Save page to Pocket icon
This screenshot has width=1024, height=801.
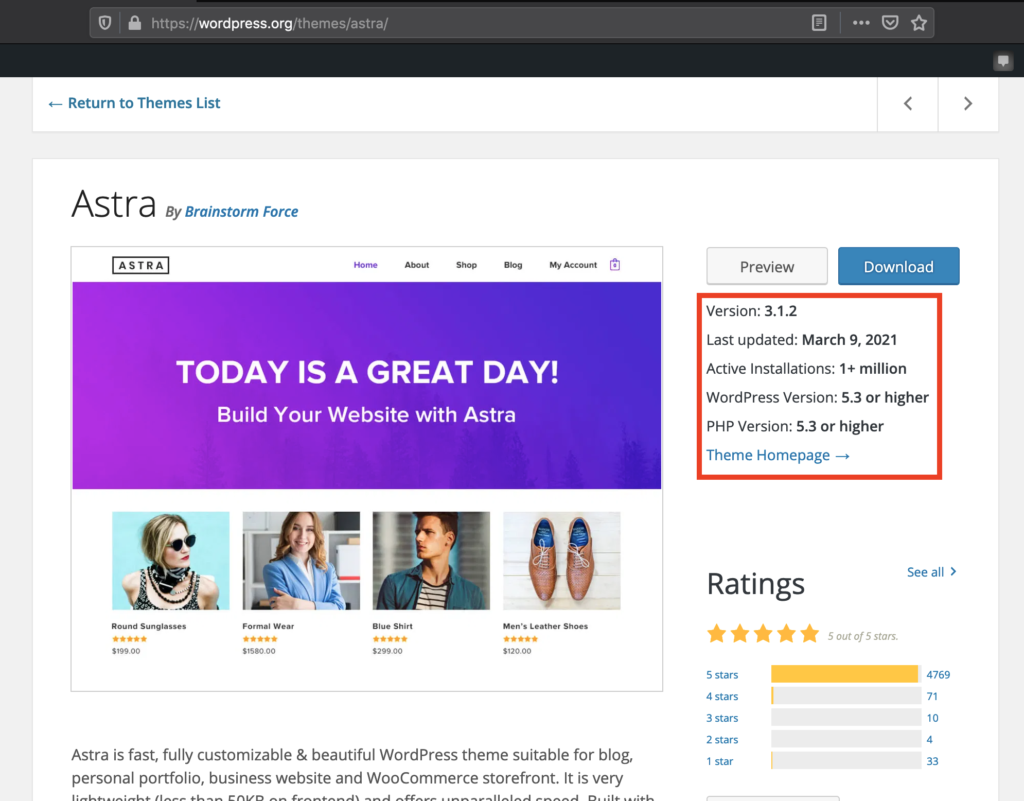[889, 23]
